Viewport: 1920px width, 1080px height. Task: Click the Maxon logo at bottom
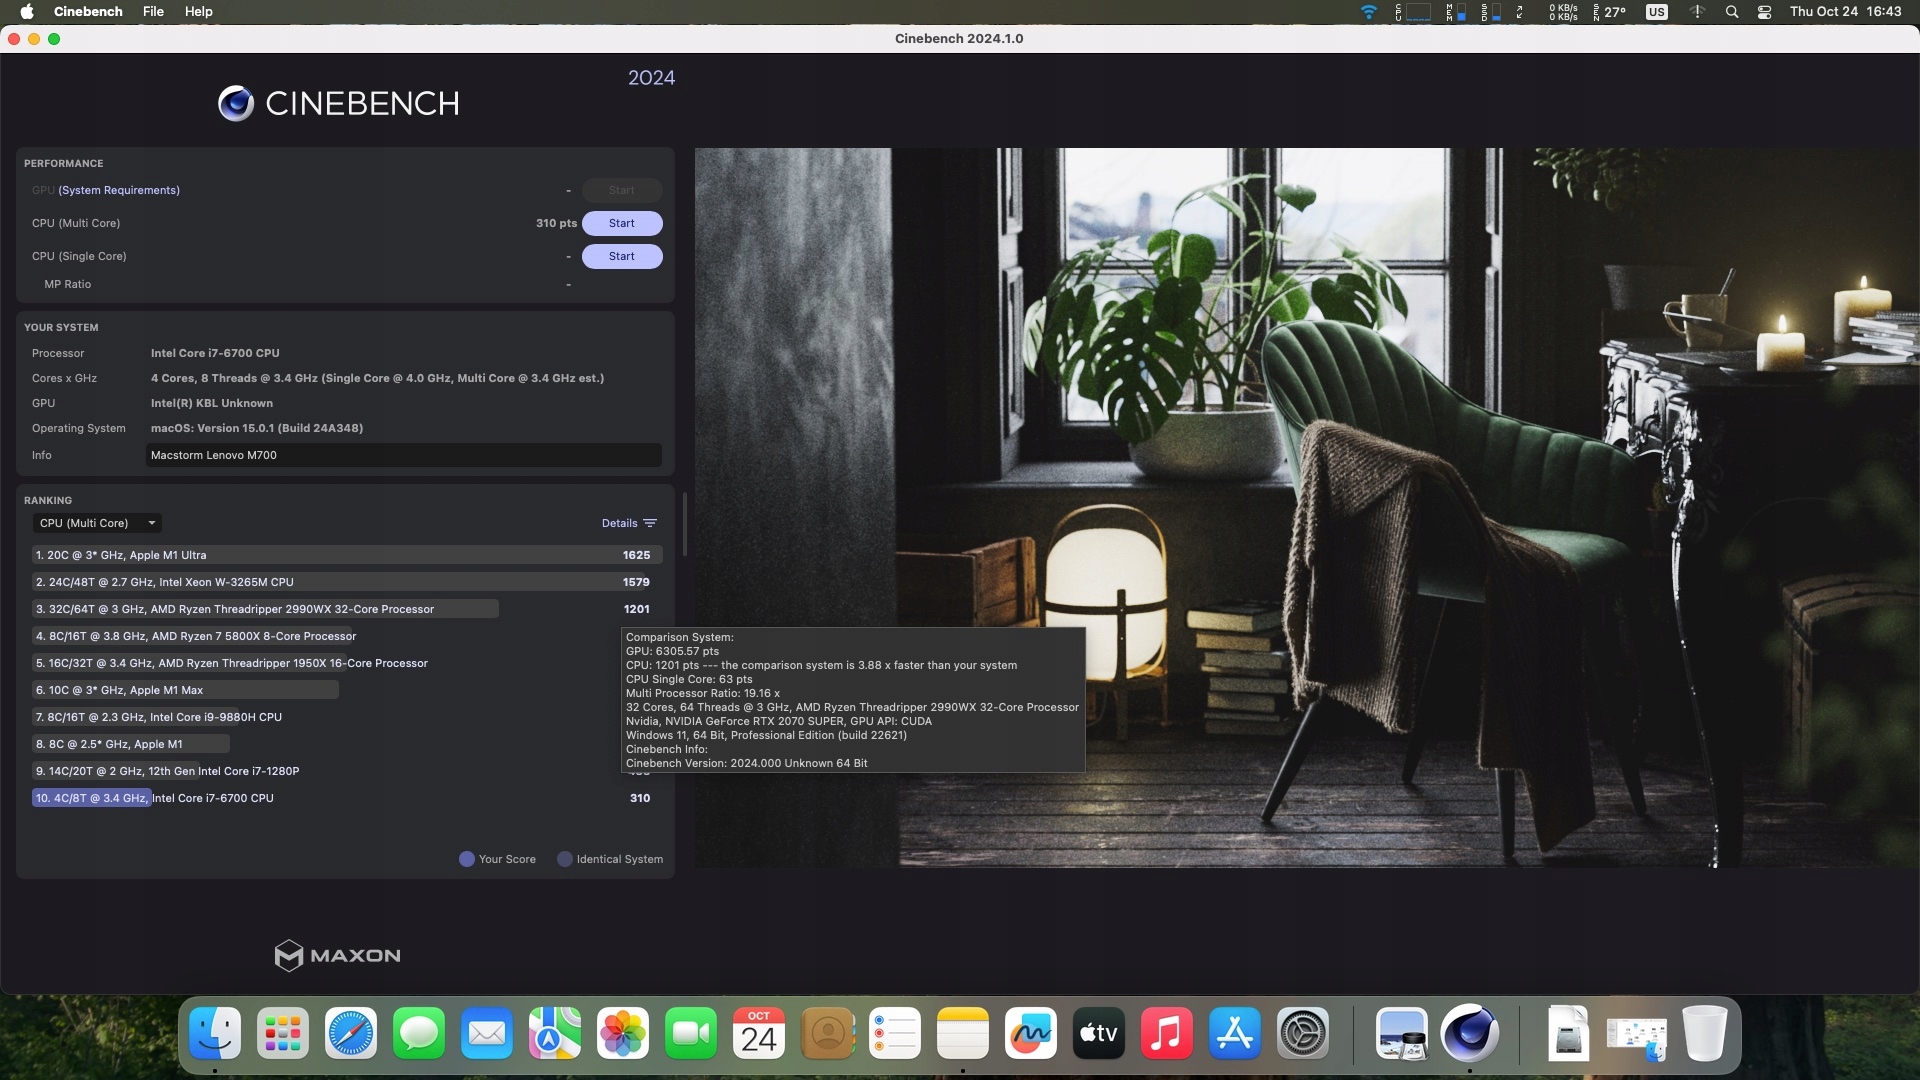(337, 956)
